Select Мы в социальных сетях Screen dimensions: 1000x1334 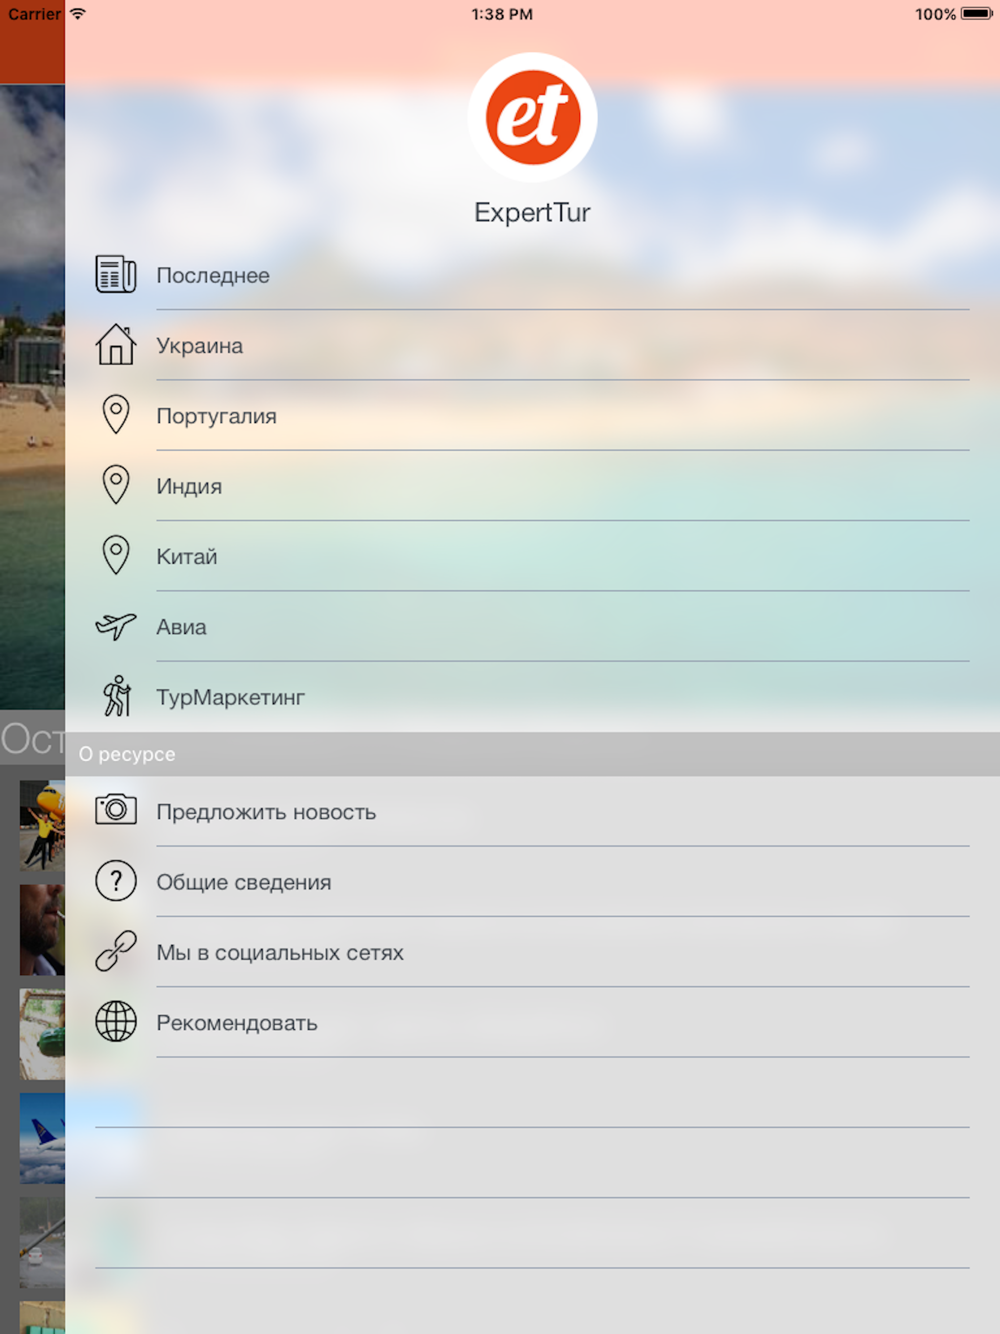click(x=532, y=952)
